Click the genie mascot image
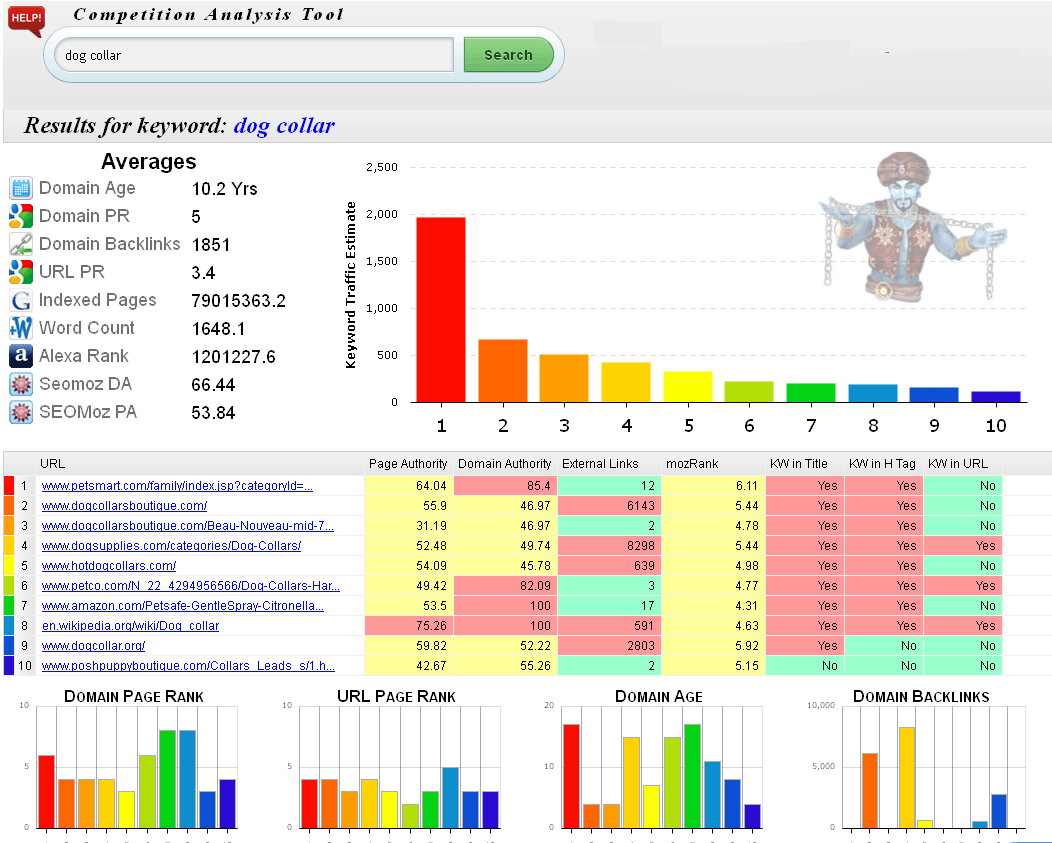The width and height of the screenshot is (1052, 843). [x=912, y=227]
